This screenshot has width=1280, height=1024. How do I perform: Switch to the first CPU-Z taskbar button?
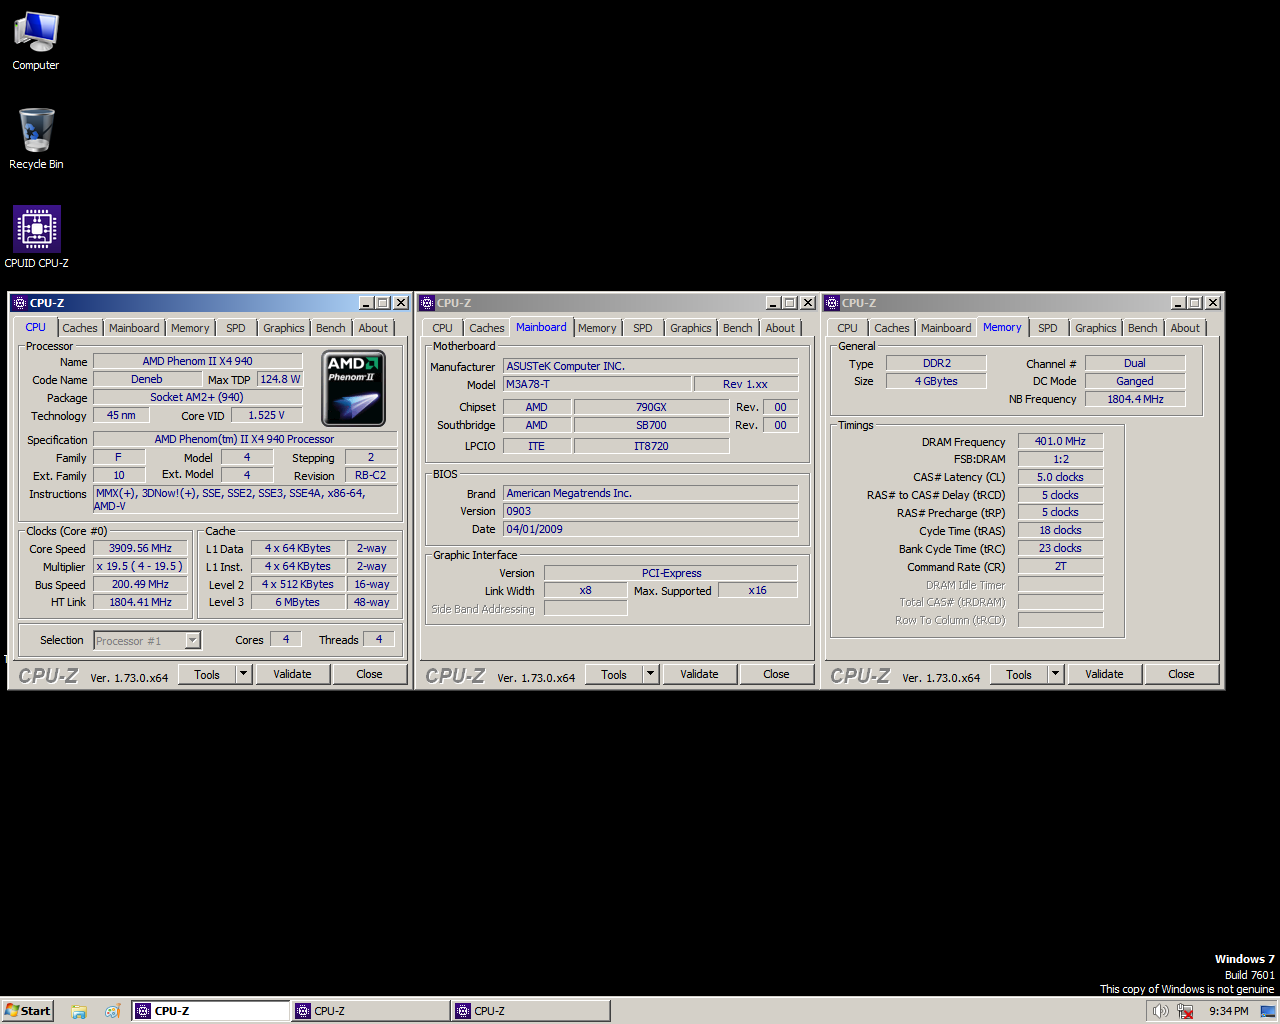pyautogui.click(x=211, y=1011)
